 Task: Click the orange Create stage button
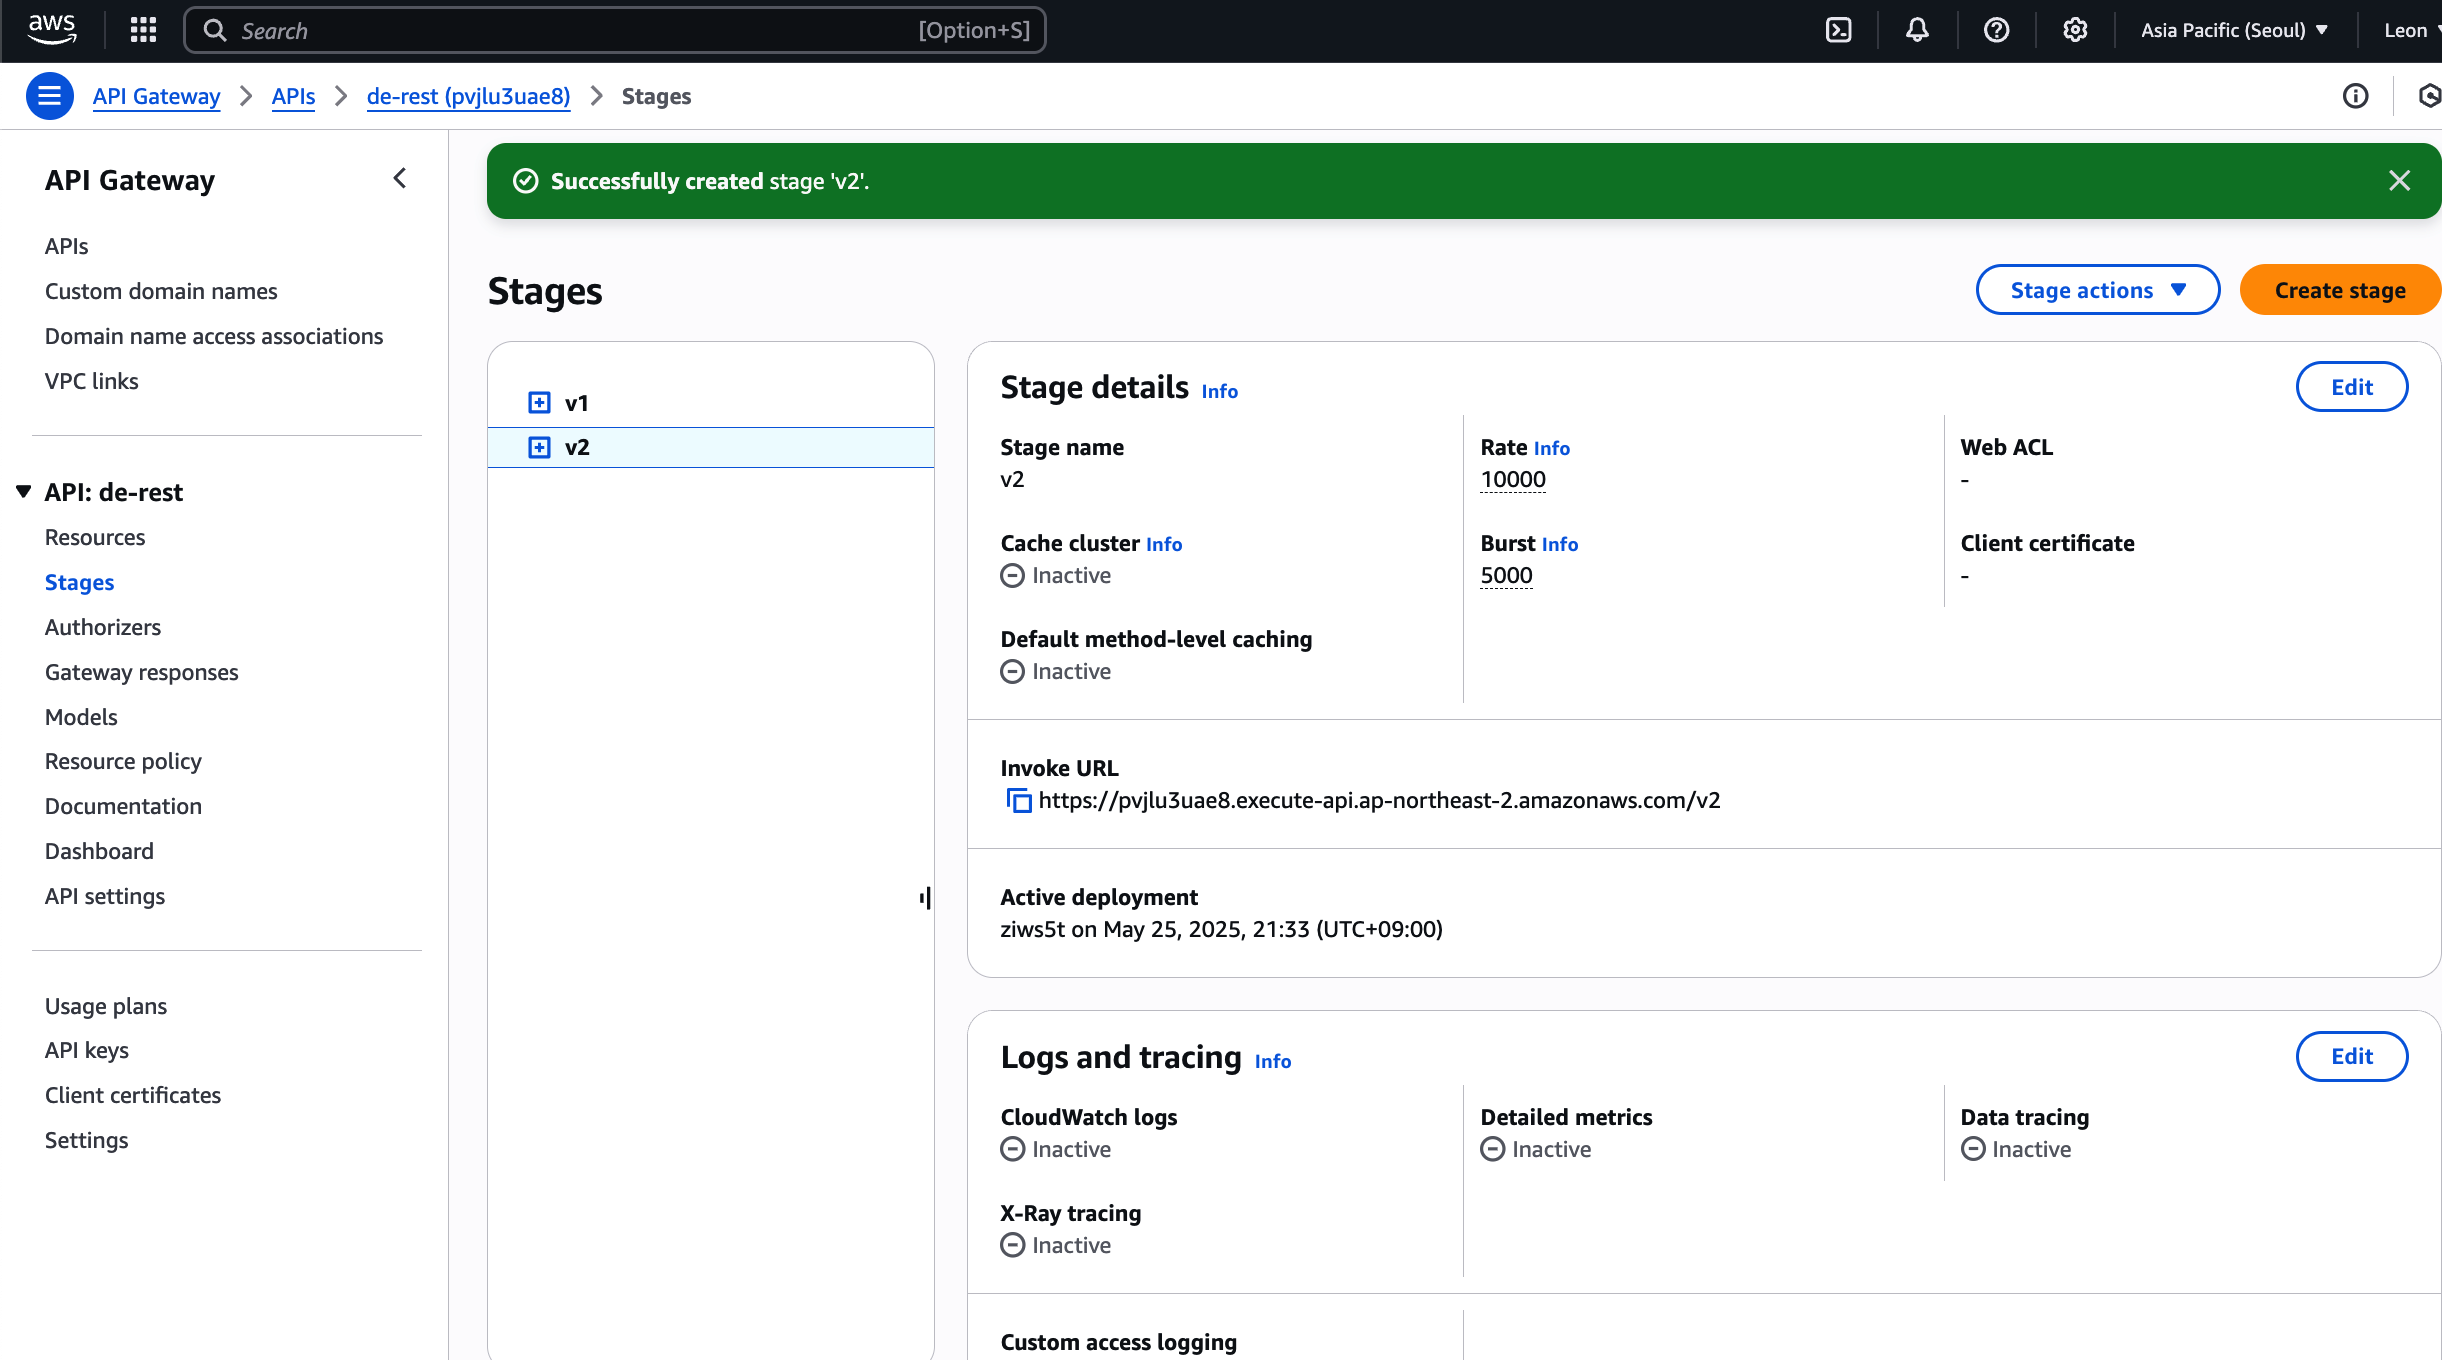tap(2339, 290)
